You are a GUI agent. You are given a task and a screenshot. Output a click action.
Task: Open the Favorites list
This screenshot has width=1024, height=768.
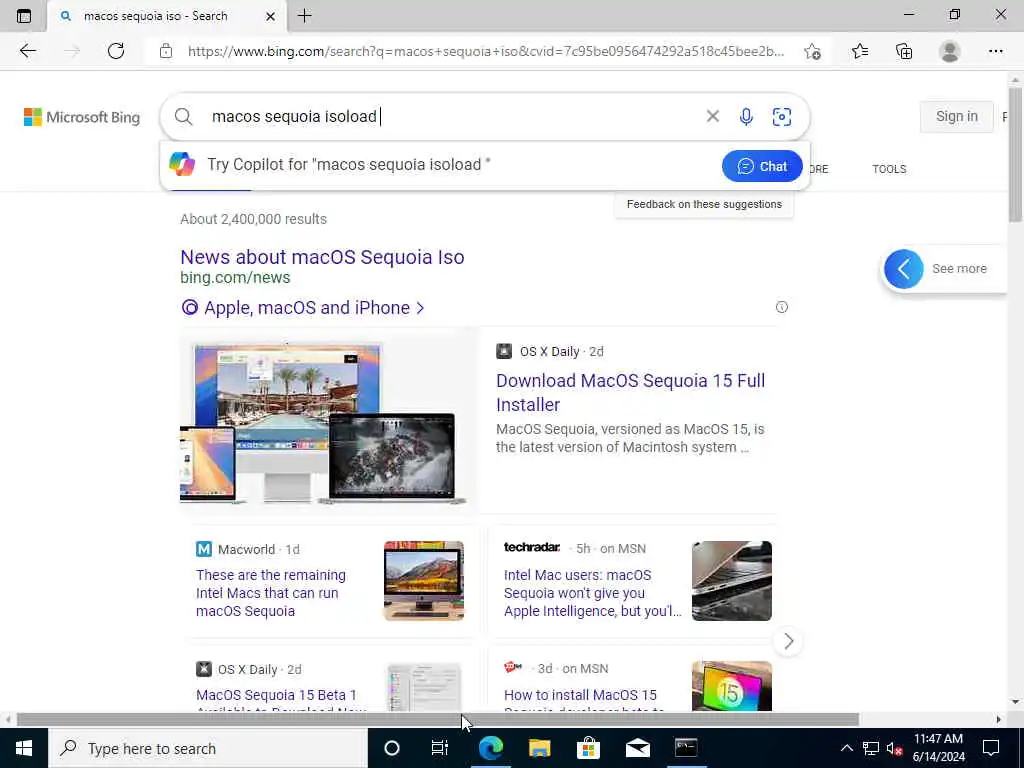(860, 51)
